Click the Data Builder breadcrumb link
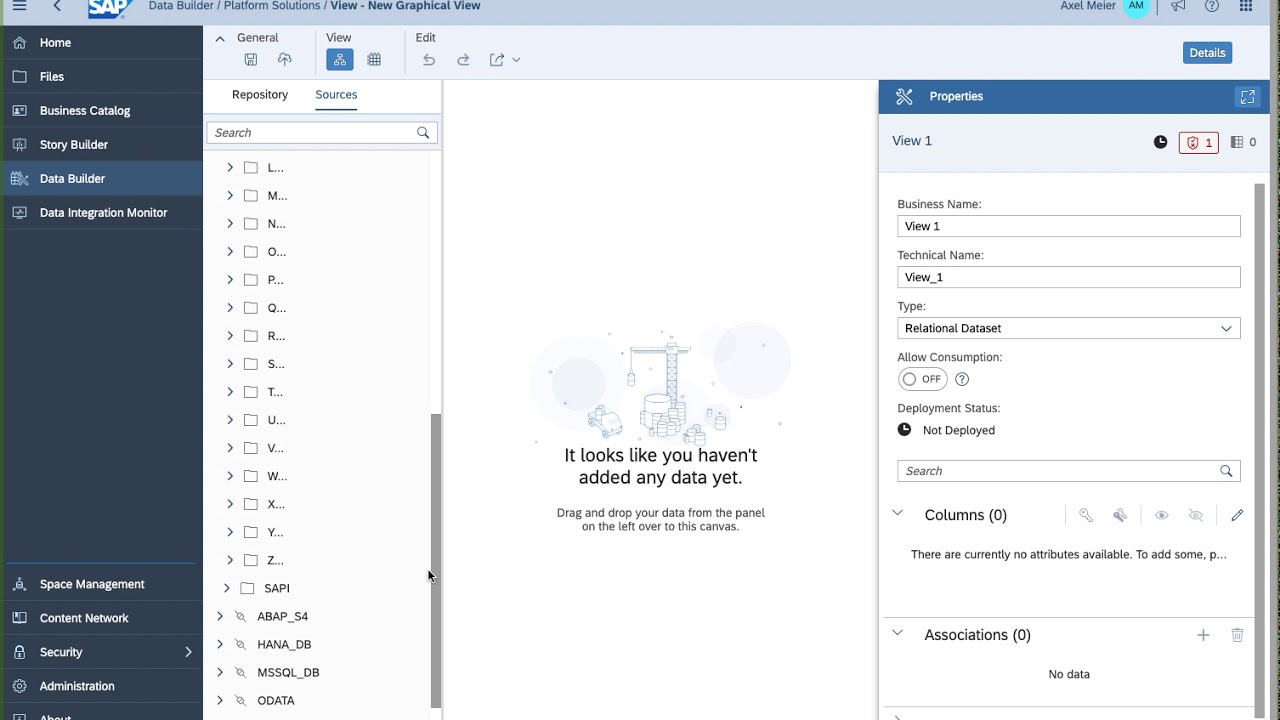 pyautogui.click(x=181, y=6)
